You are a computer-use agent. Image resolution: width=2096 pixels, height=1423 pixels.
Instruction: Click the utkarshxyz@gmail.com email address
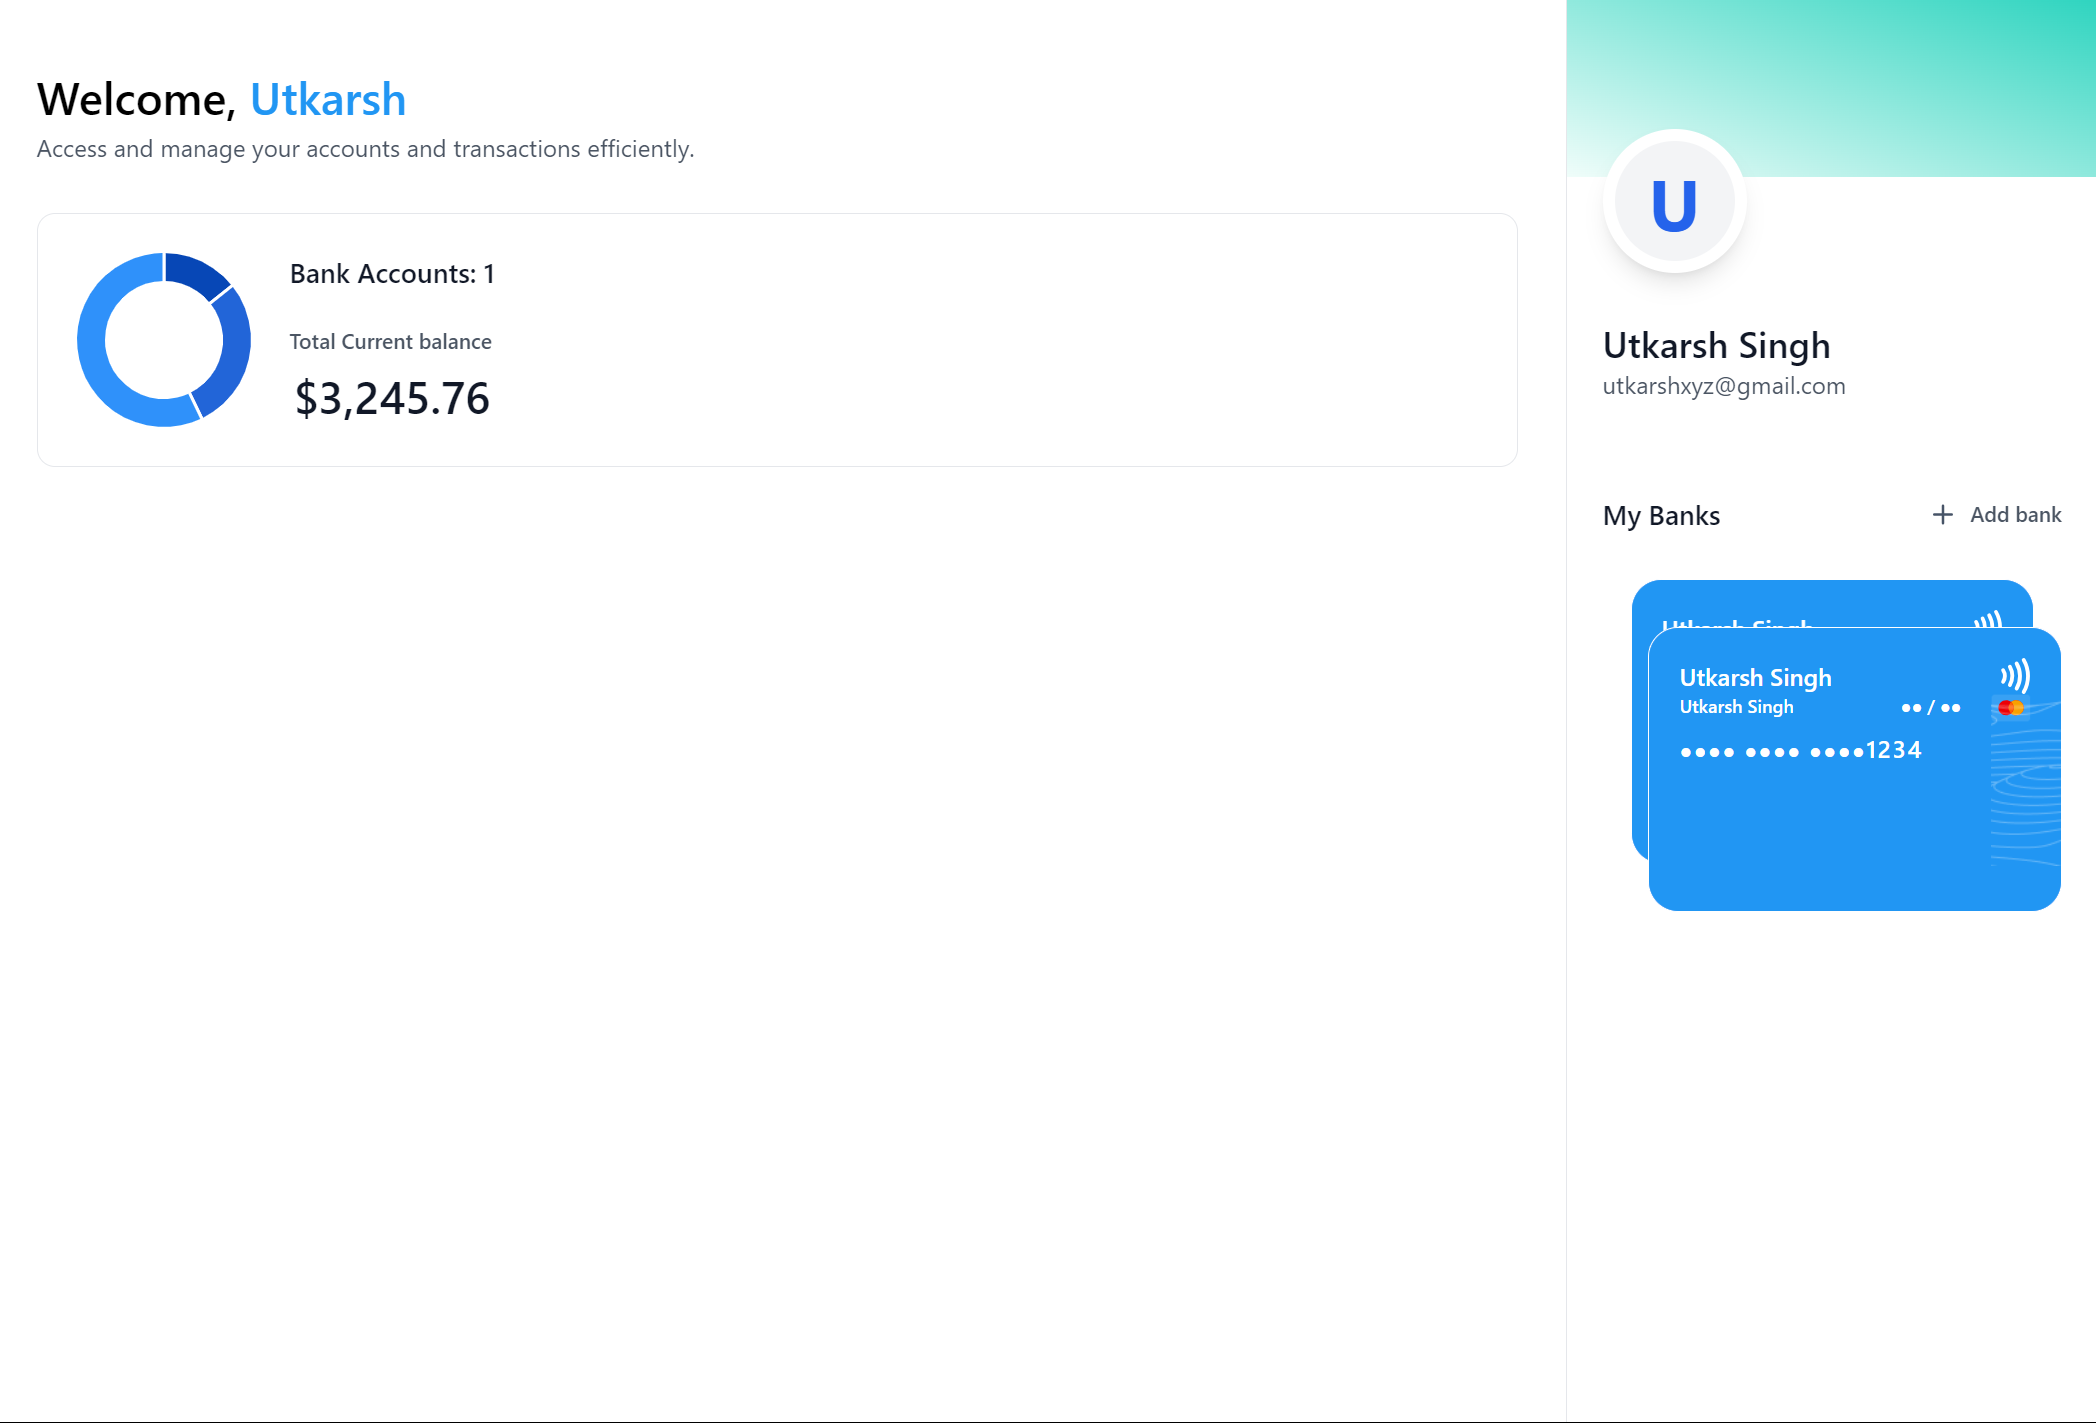click(1723, 386)
